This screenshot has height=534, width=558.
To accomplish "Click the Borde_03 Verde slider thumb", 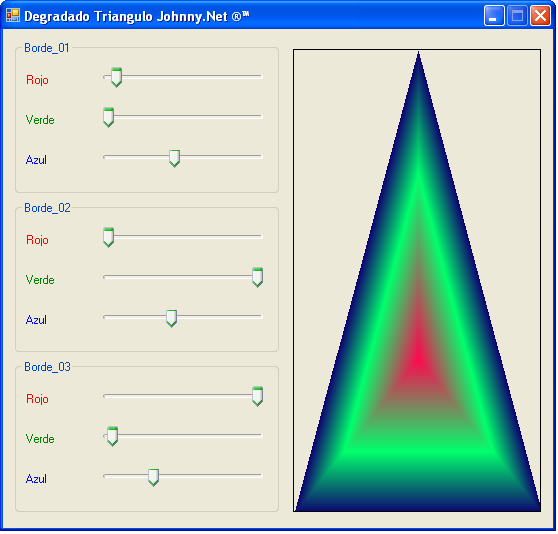I will coord(112,436).
